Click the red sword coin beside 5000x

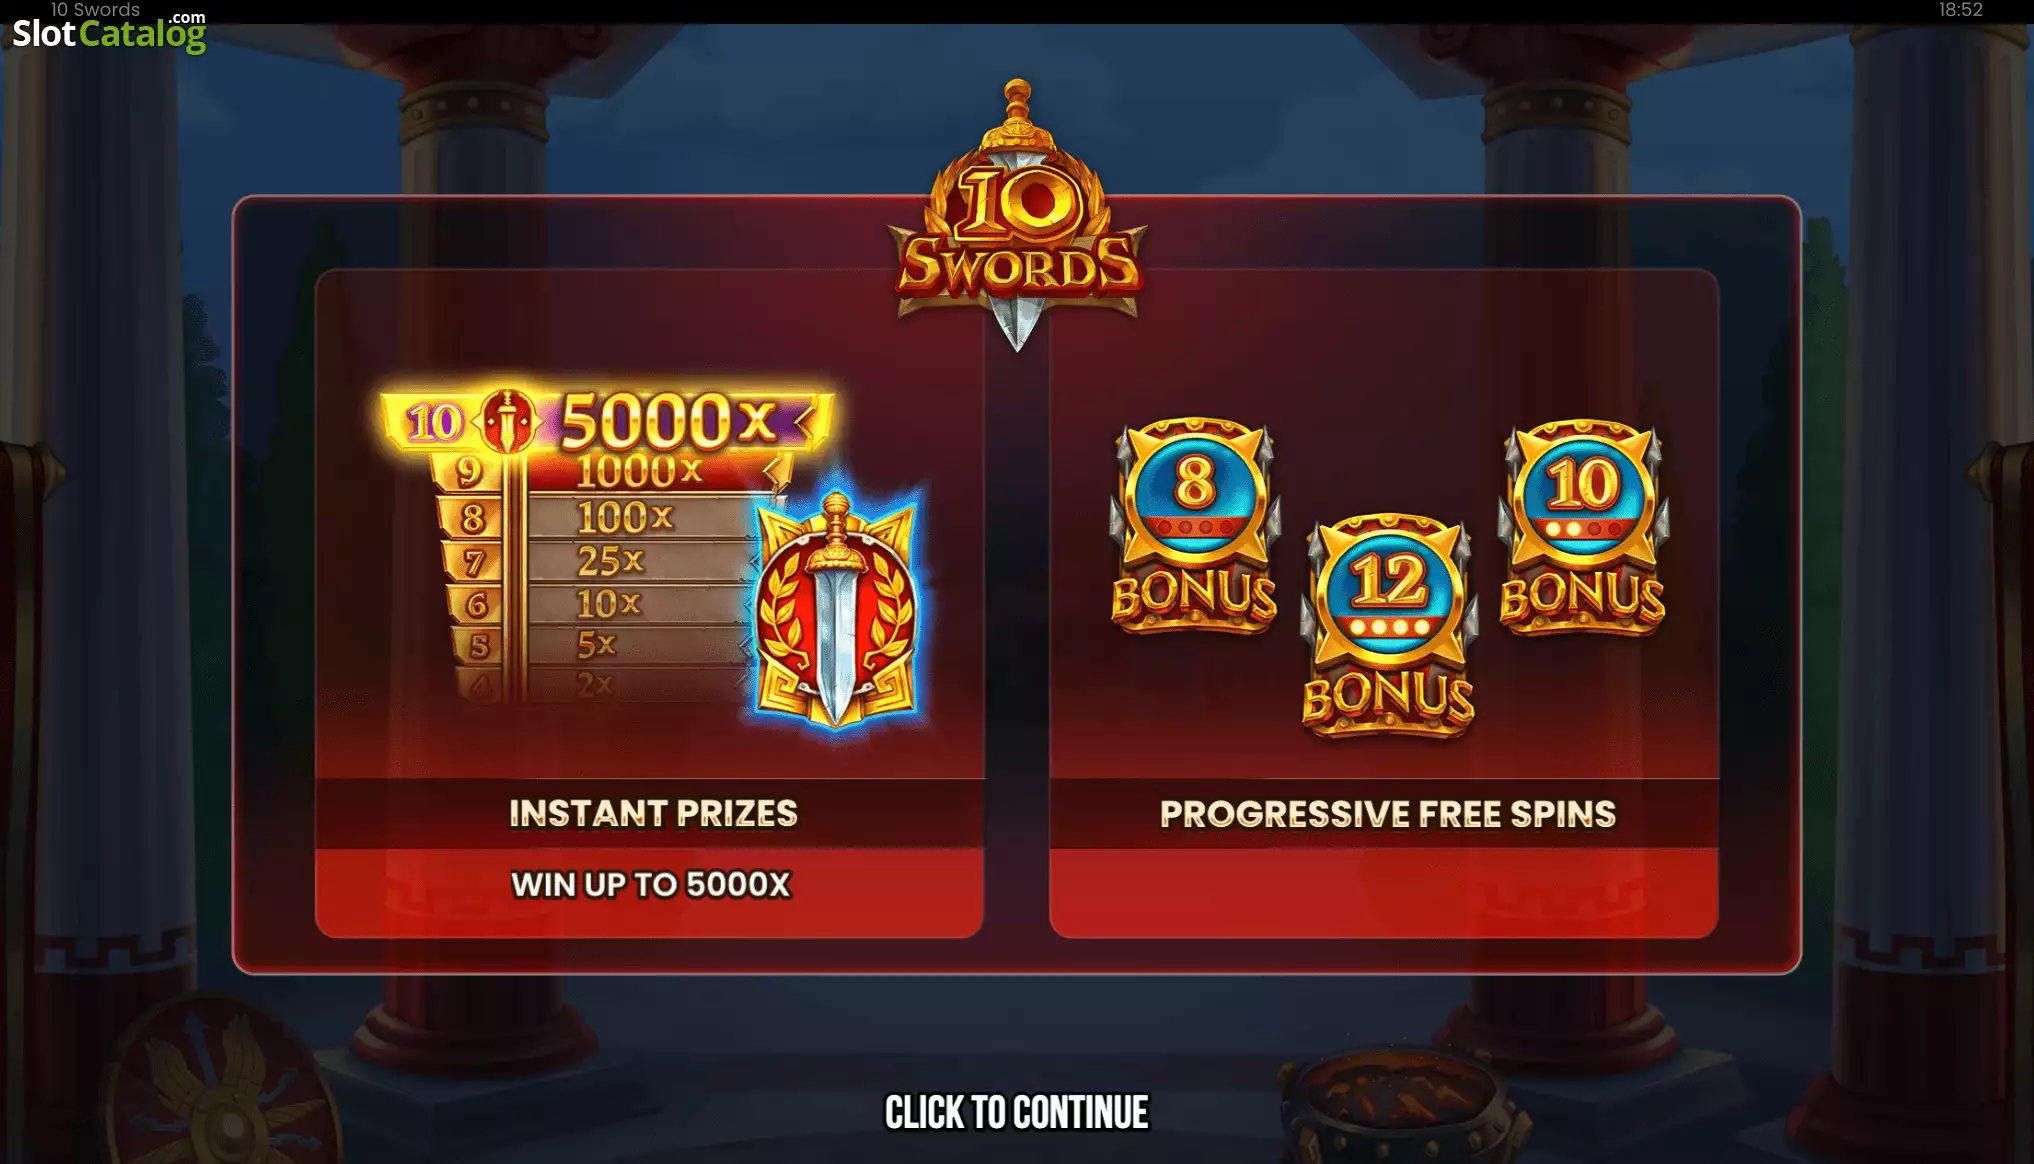(508, 421)
